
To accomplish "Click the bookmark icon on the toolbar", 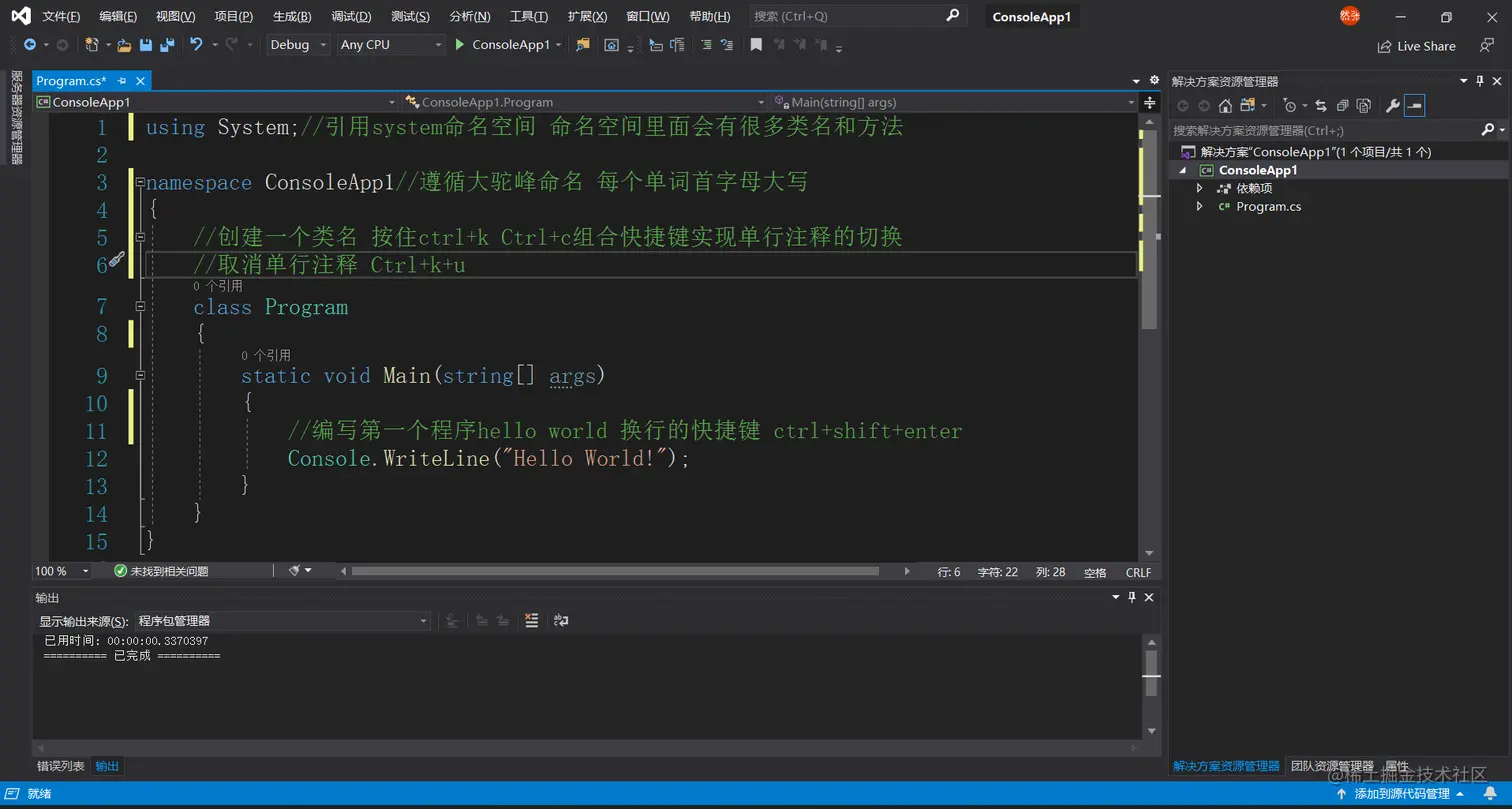I will (x=756, y=45).
